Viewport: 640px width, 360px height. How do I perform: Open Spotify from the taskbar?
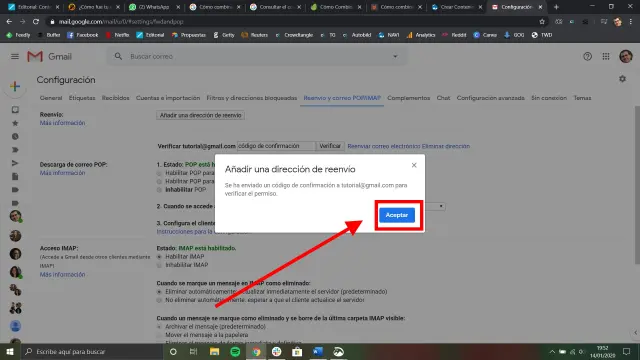235,351
